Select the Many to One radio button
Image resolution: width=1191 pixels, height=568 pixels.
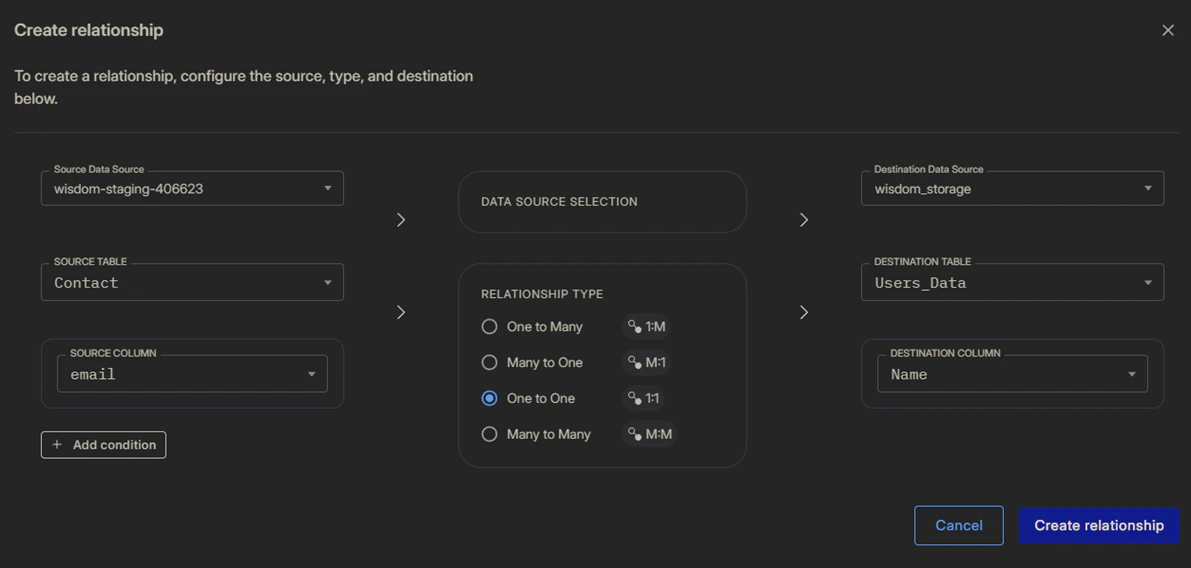pyautogui.click(x=490, y=362)
